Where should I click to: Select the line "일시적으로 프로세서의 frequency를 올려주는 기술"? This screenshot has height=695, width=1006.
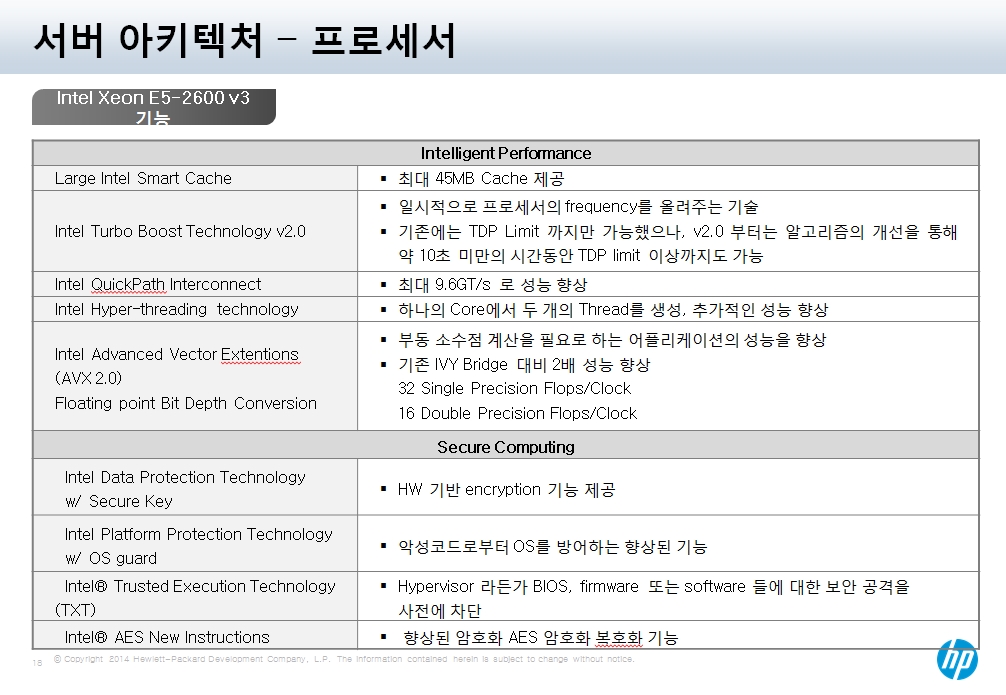578,207
